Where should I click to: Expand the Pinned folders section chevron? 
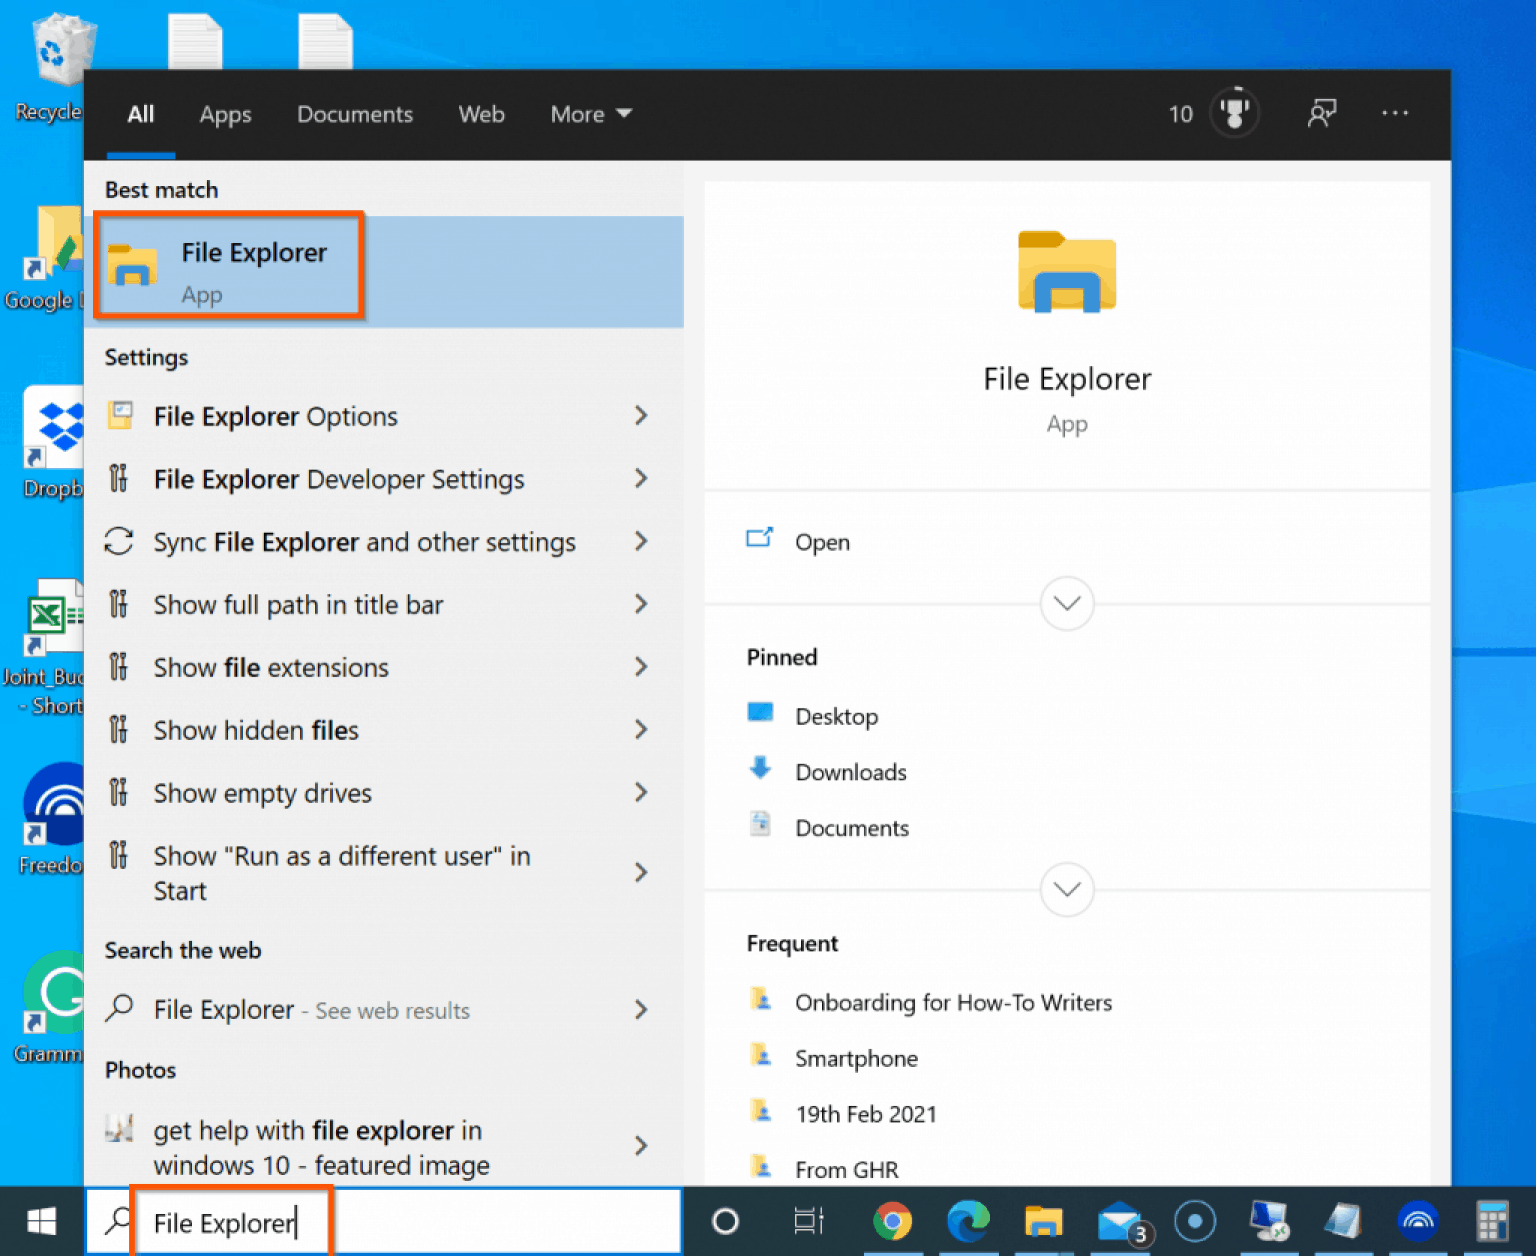[x=1066, y=889]
